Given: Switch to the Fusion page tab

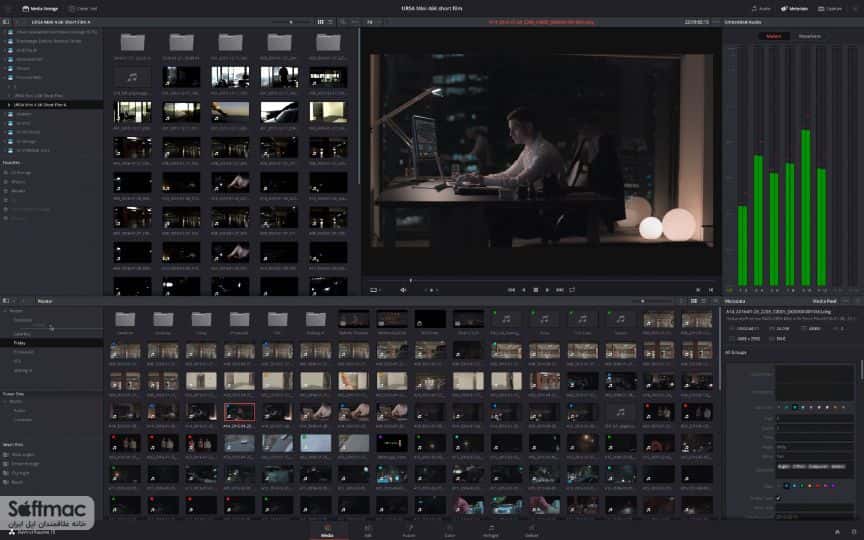Looking at the screenshot, I should (x=409, y=531).
